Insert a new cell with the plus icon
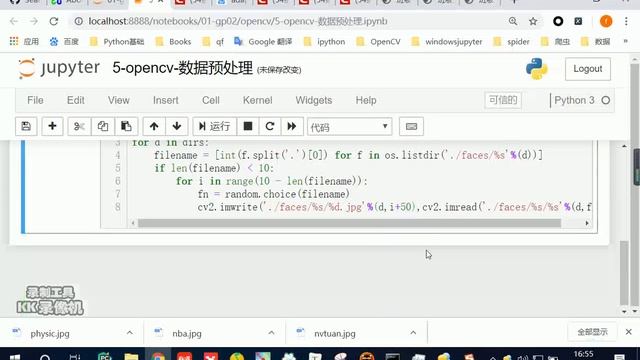 pos(52,126)
